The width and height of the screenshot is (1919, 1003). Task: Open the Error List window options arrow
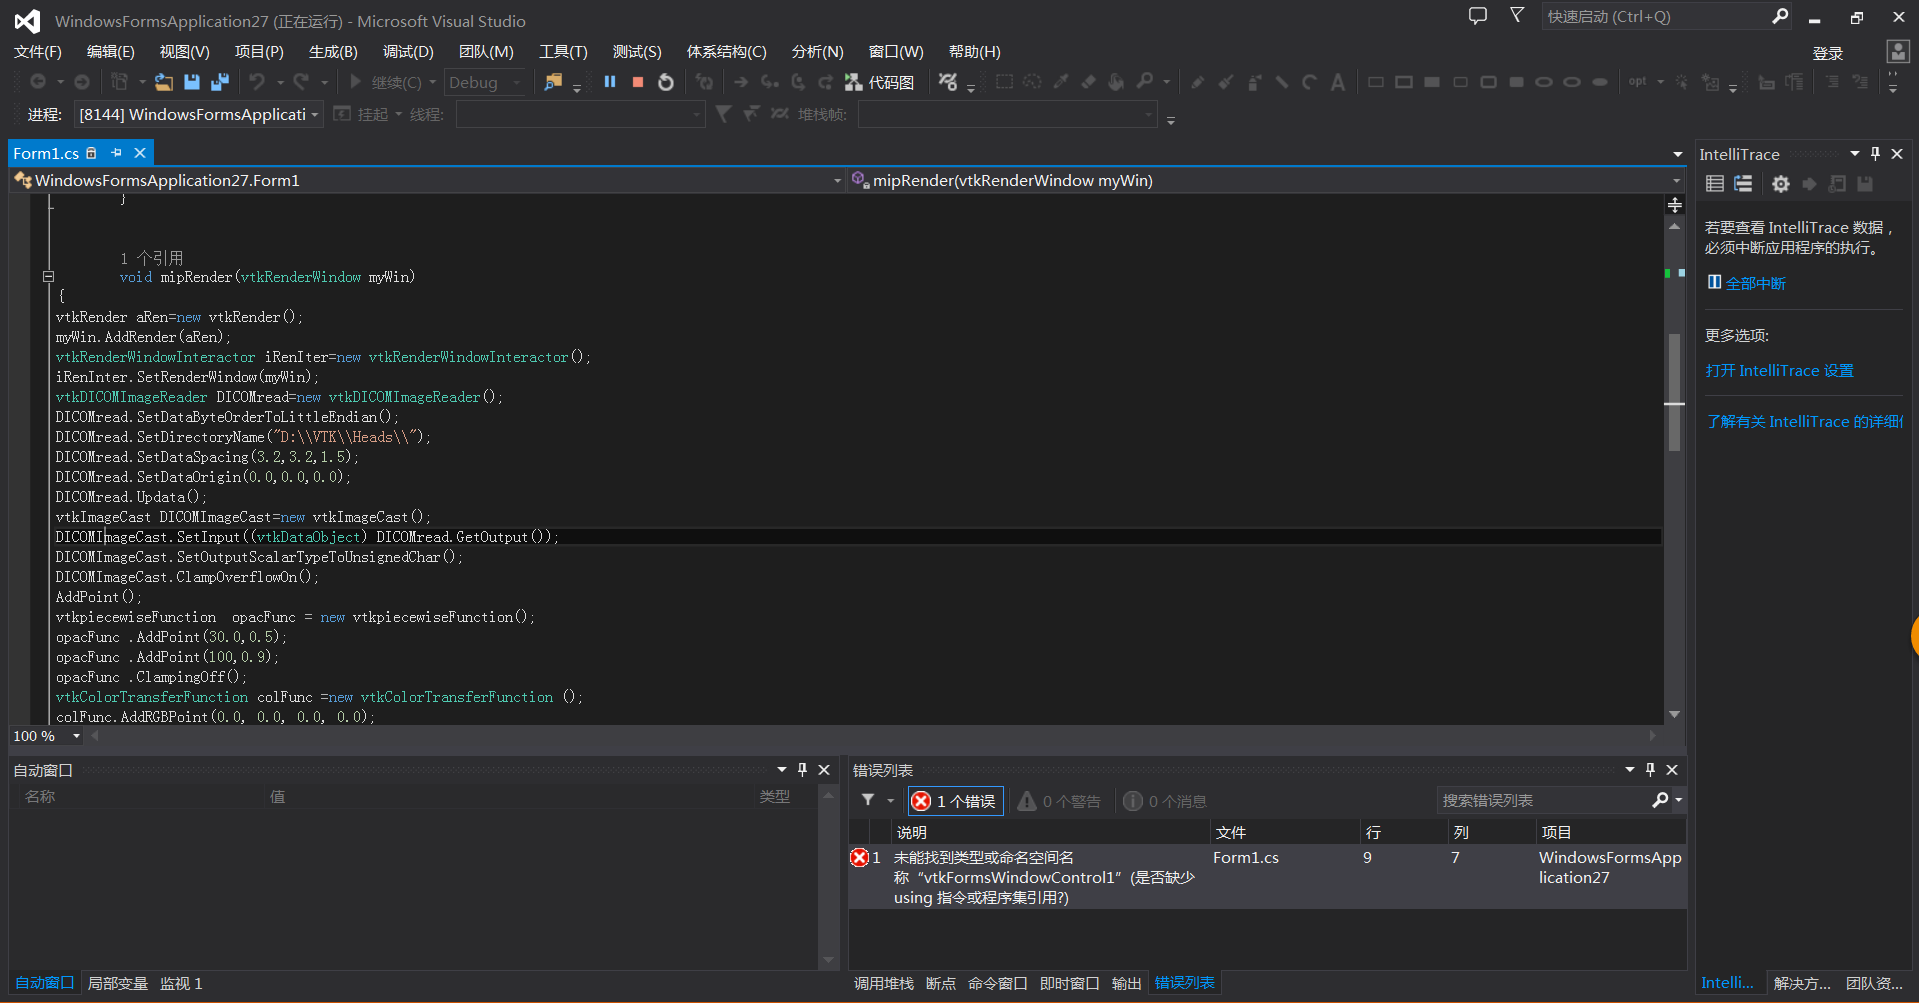(x=1629, y=770)
